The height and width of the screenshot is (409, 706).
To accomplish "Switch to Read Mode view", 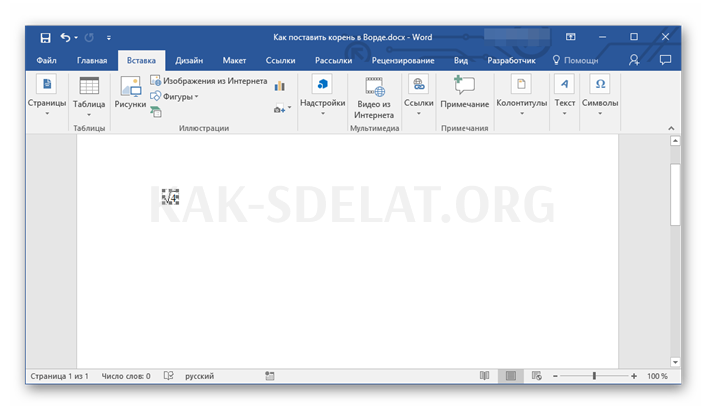I will 484,376.
